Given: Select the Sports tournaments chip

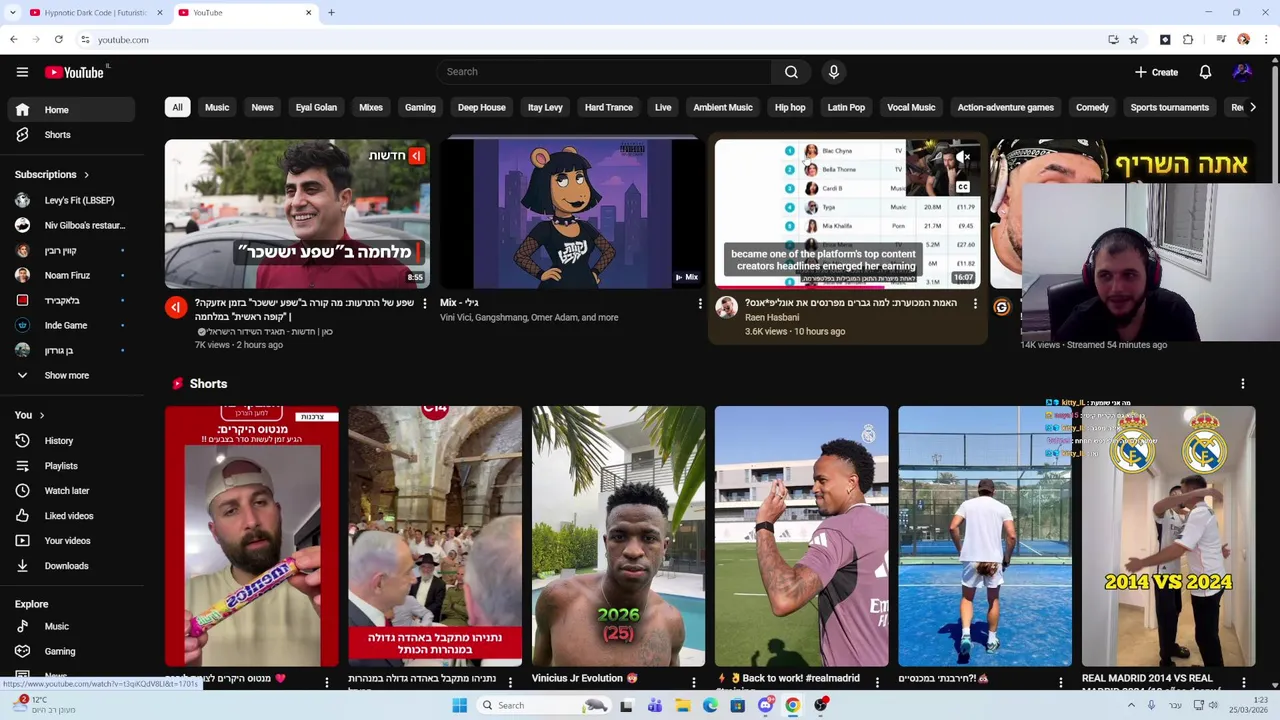Looking at the screenshot, I should [x=1170, y=107].
